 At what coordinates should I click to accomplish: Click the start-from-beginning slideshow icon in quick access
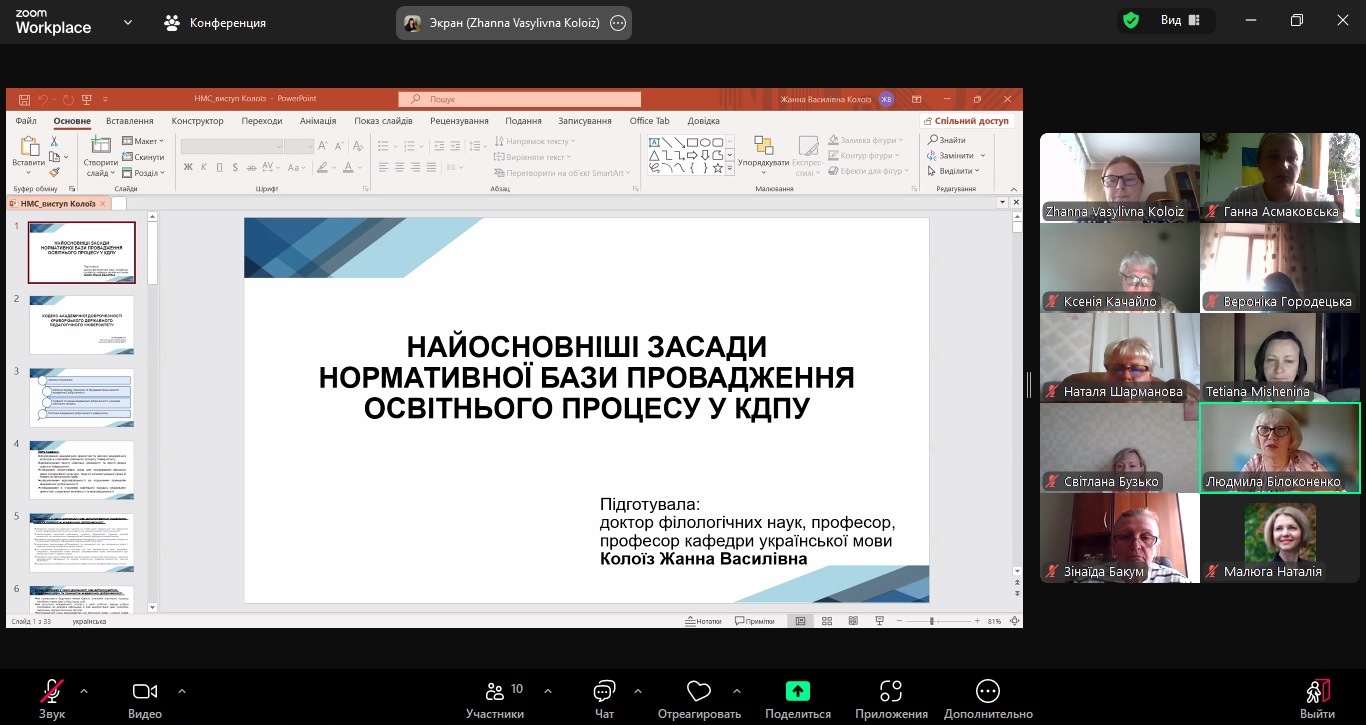[86, 99]
